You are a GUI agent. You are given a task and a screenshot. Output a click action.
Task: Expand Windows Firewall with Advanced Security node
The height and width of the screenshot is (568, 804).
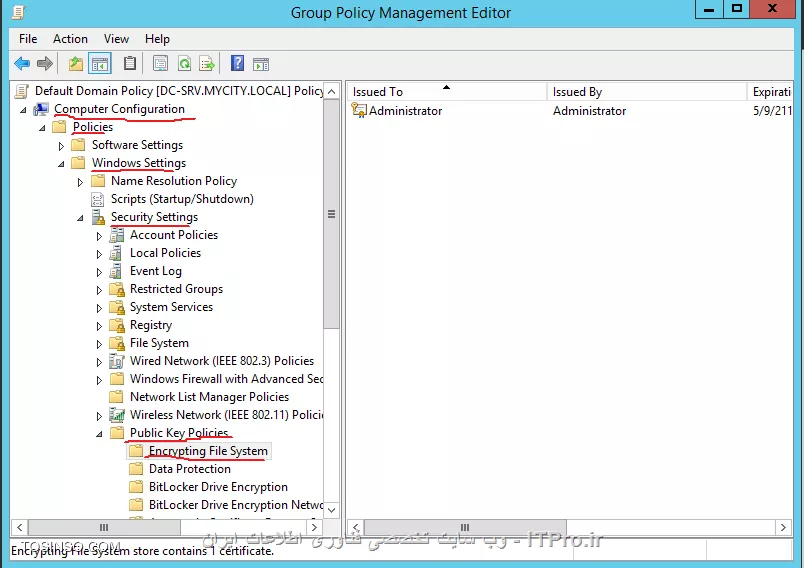(99, 380)
